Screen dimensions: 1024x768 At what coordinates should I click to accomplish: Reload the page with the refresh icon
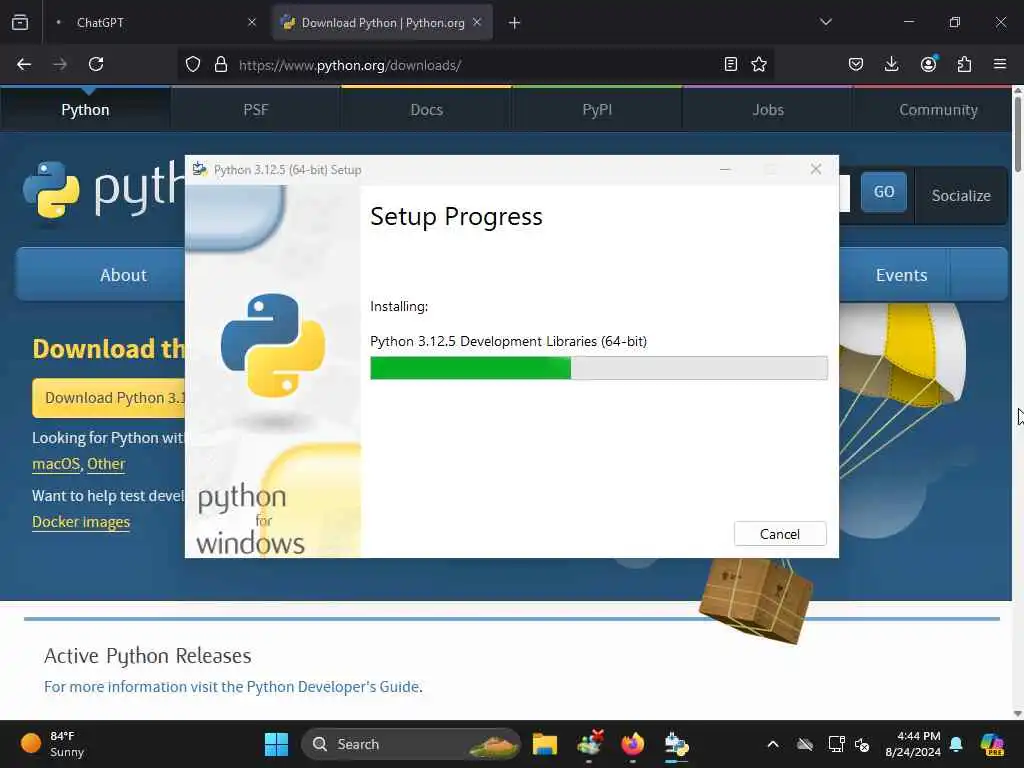coord(96,64)
